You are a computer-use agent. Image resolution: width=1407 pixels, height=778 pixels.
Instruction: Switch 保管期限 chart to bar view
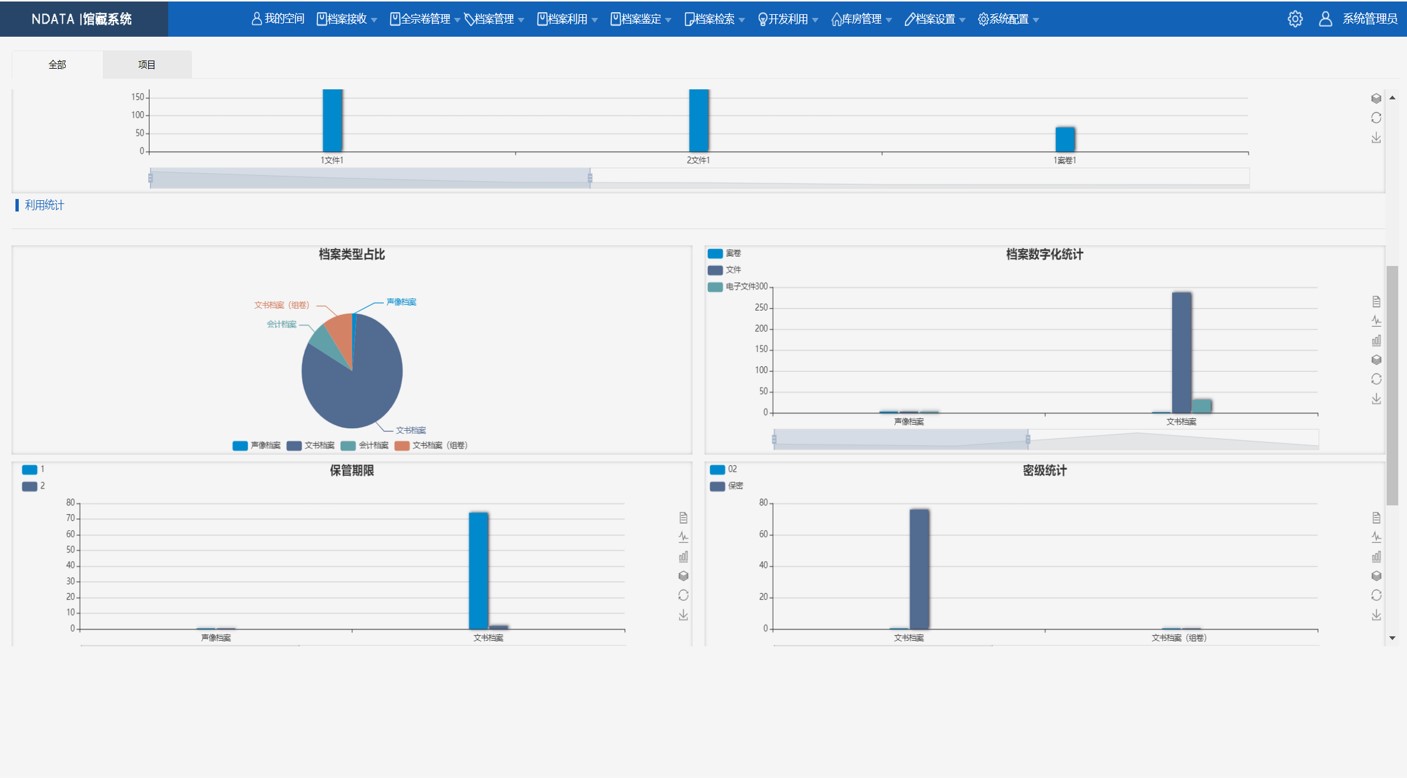(683, 557)
